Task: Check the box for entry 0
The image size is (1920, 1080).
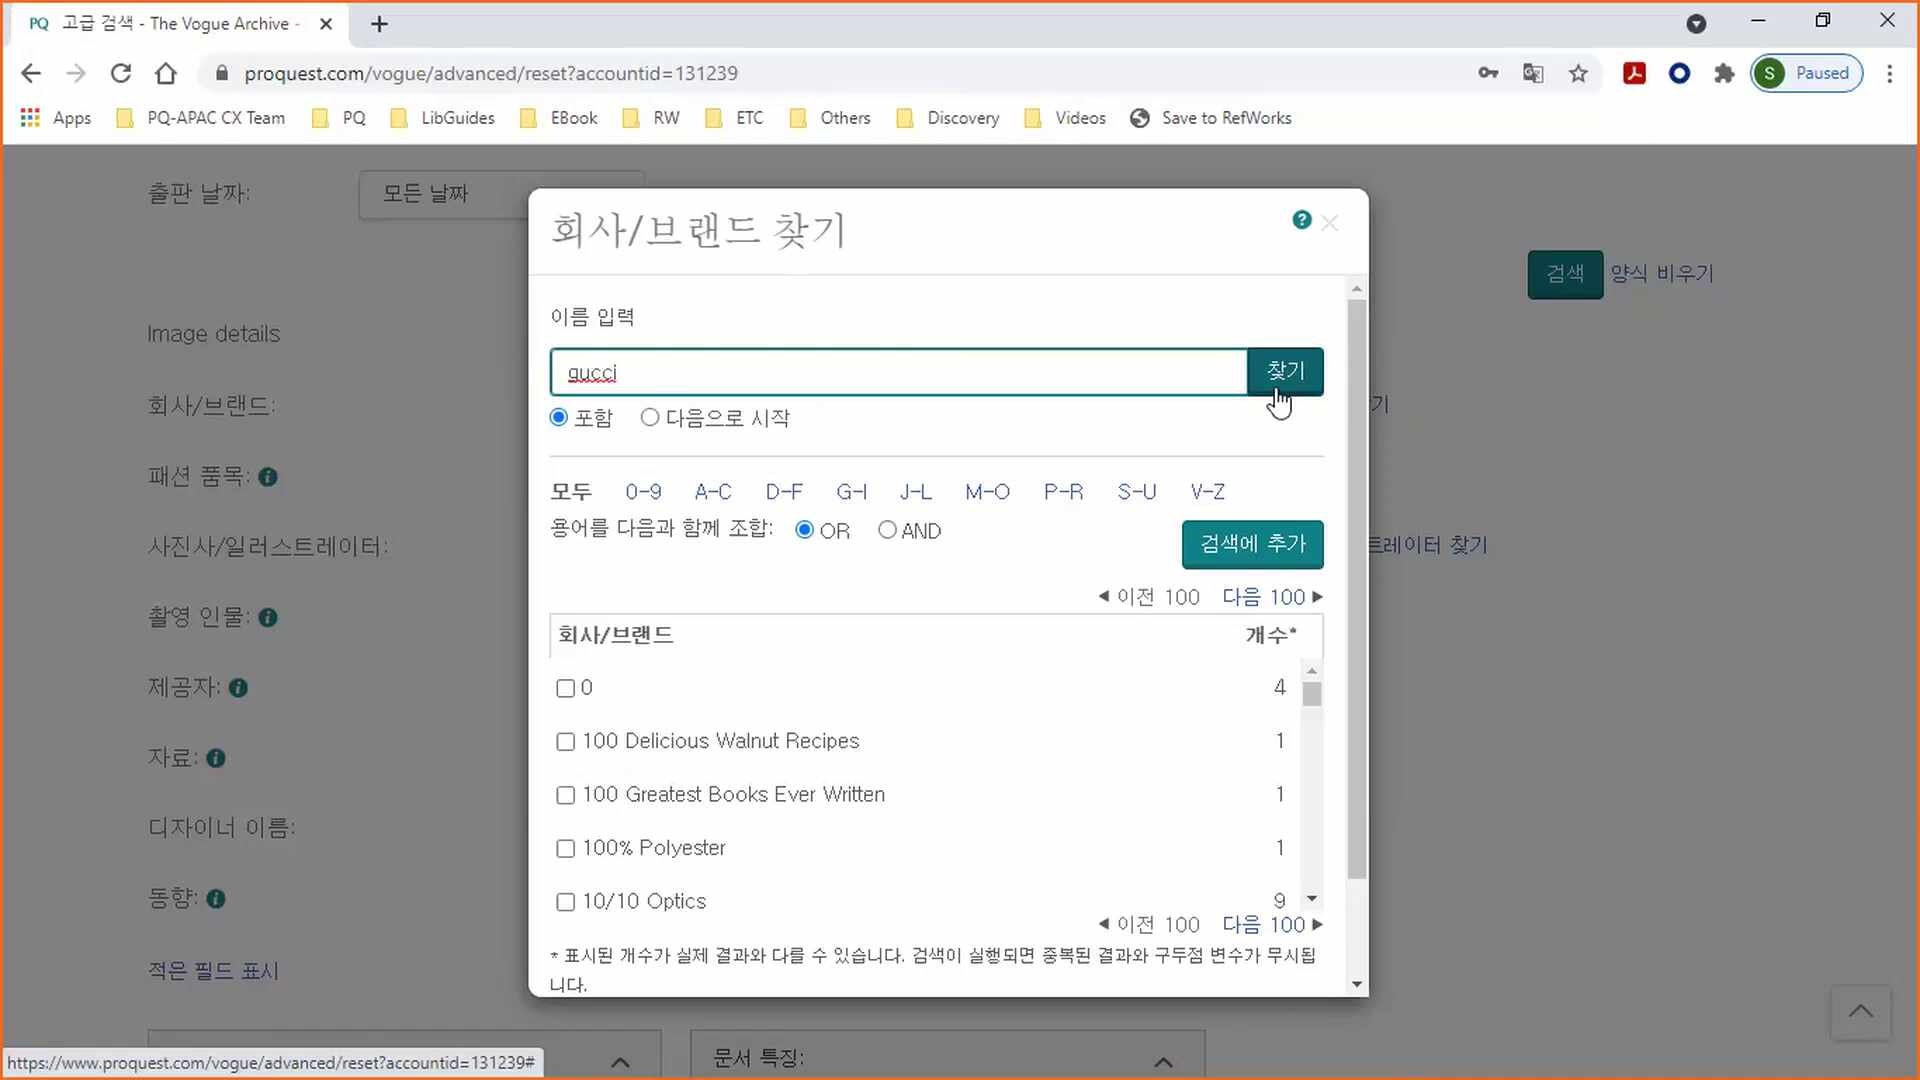Action: [x=565, y=688]
